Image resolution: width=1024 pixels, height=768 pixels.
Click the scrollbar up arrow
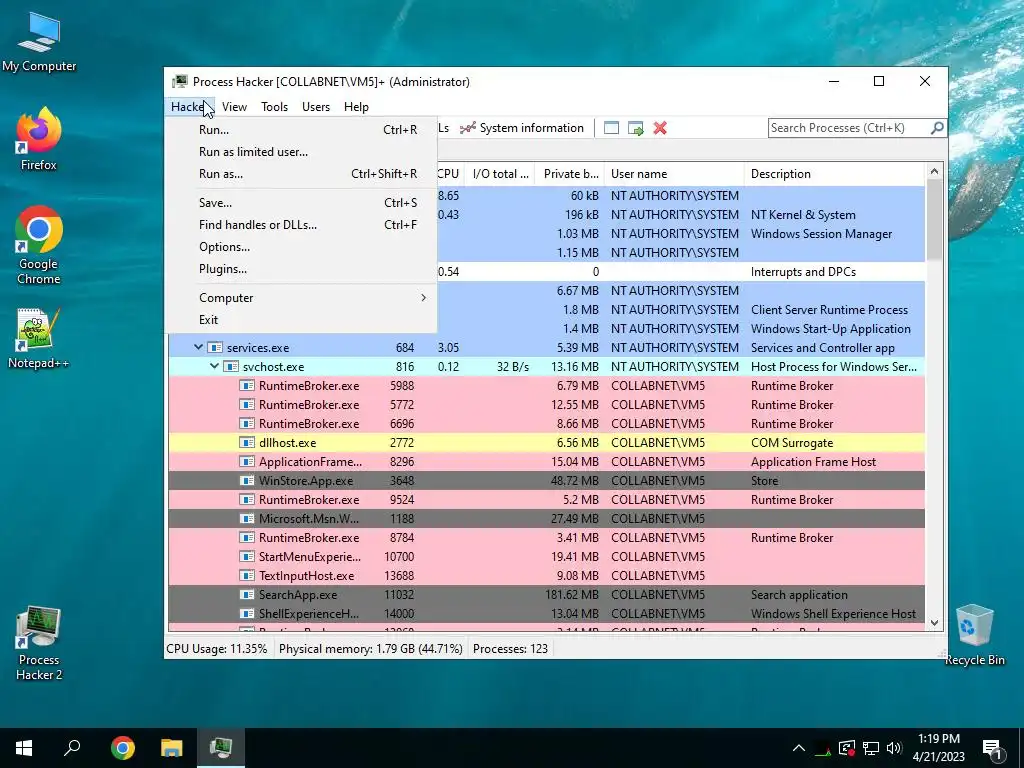pos(934,172)
